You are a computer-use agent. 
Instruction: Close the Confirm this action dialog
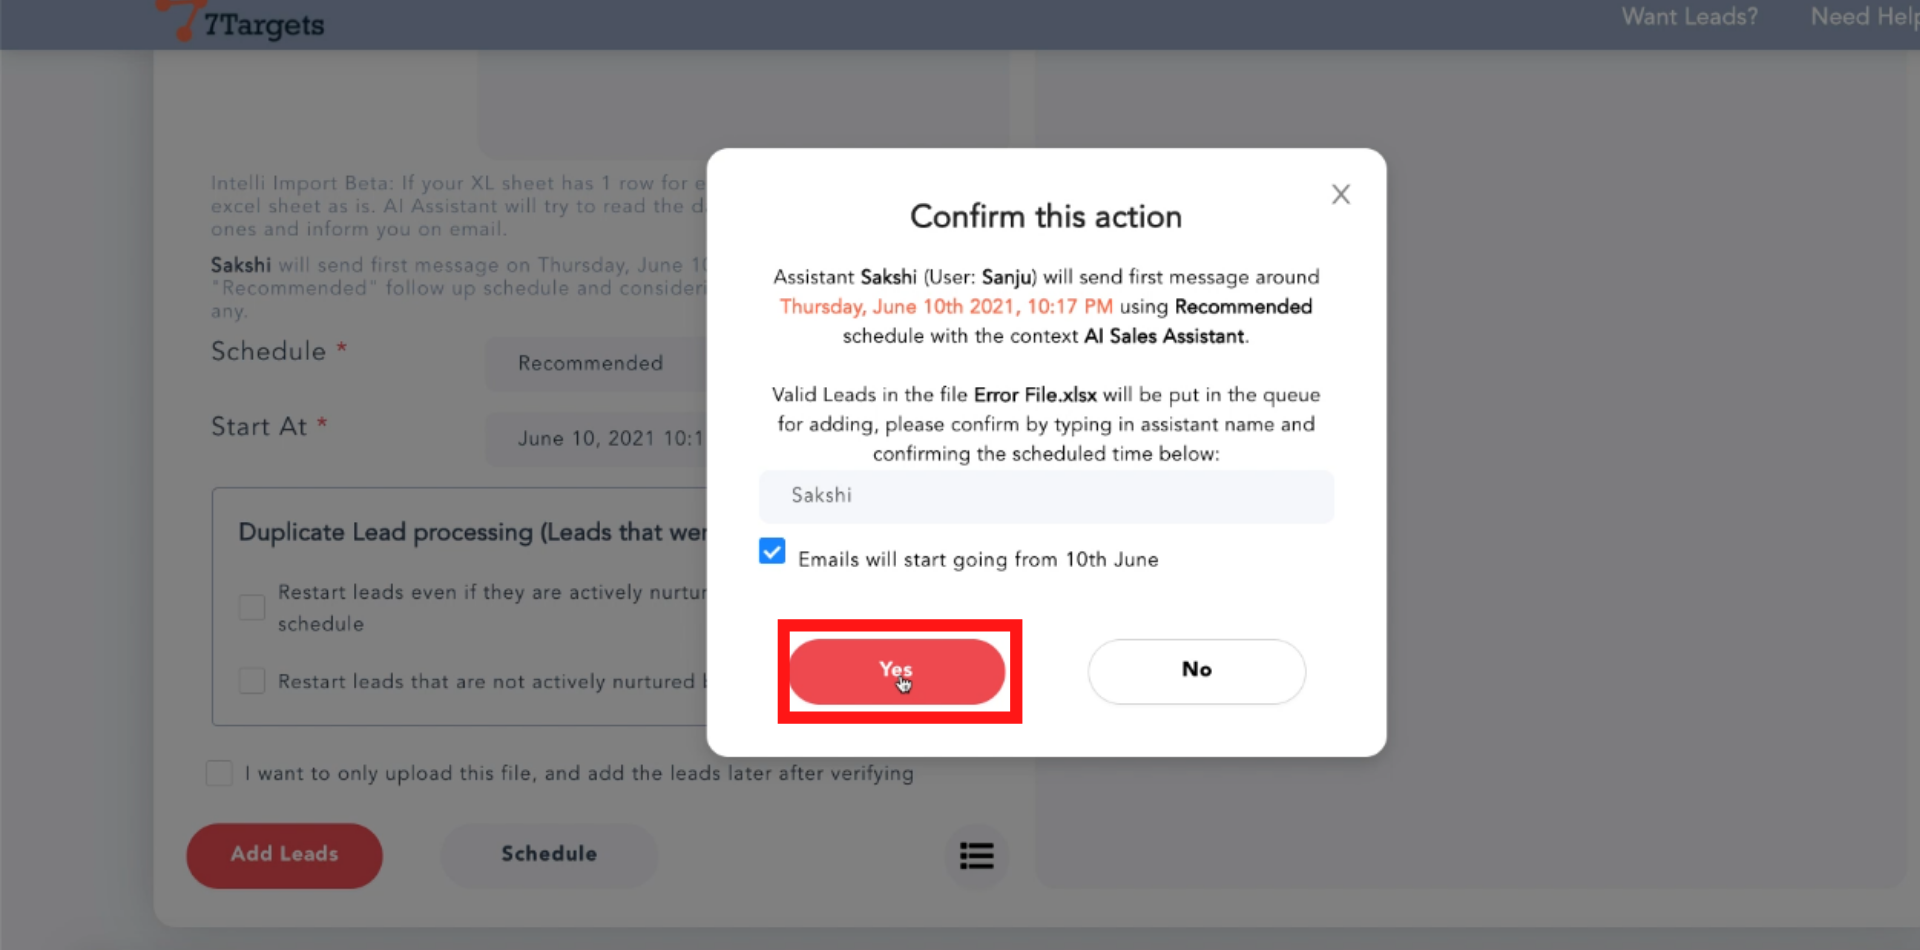[x=1340, y=194]
